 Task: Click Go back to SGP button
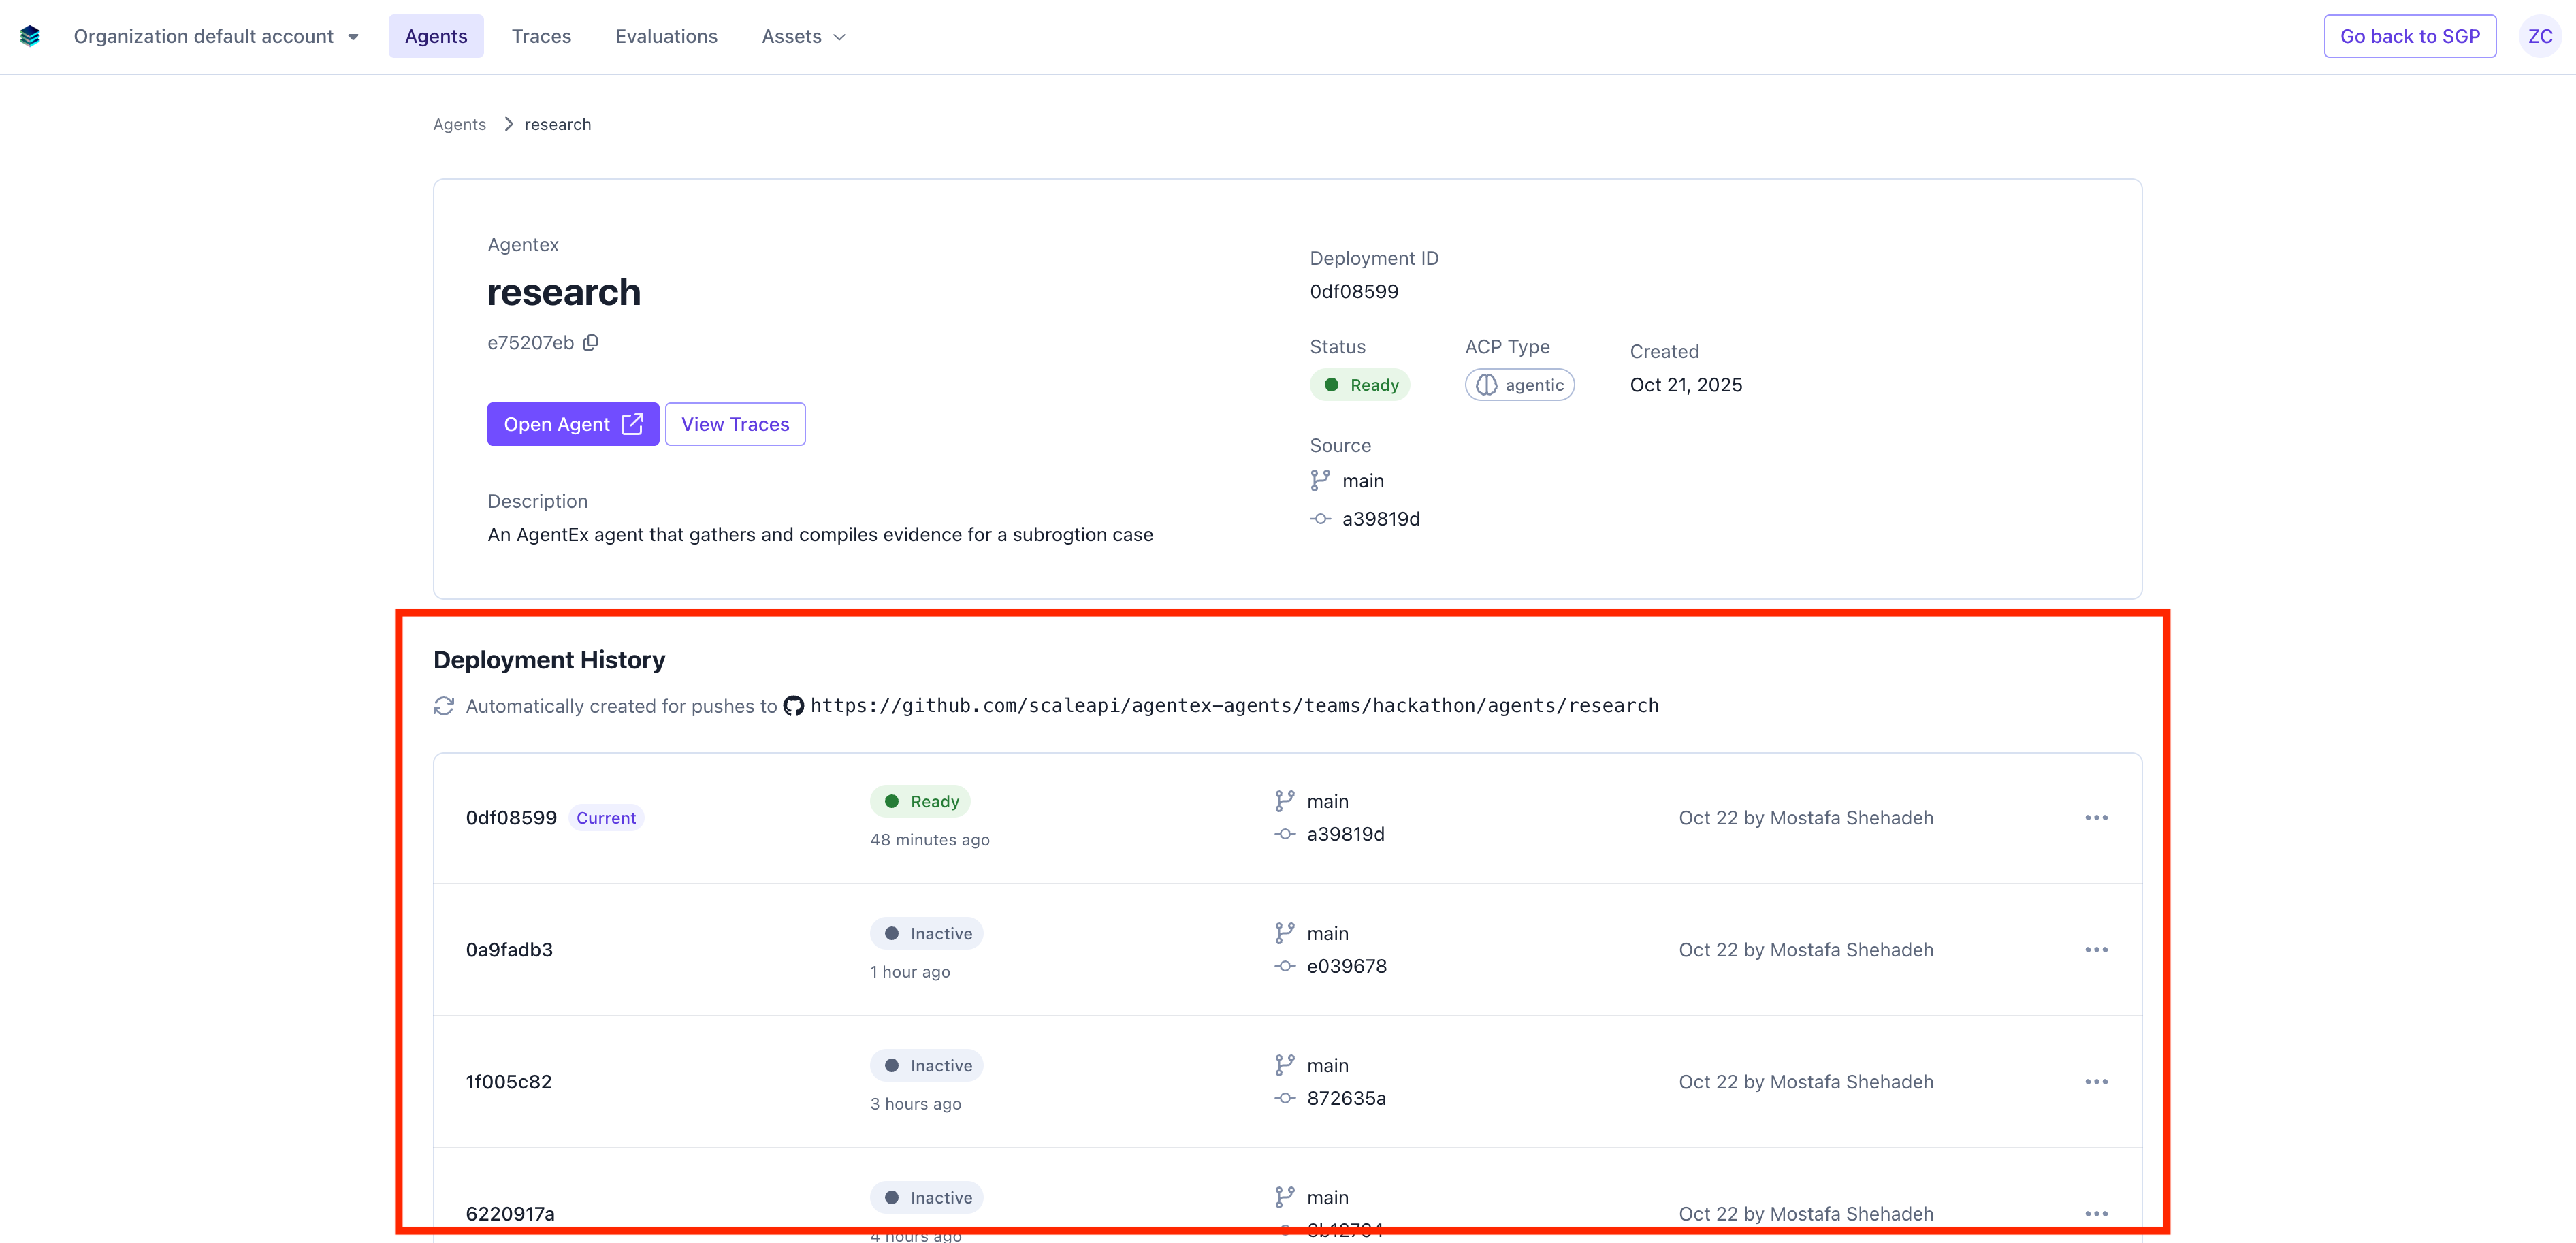[2409, 36]
